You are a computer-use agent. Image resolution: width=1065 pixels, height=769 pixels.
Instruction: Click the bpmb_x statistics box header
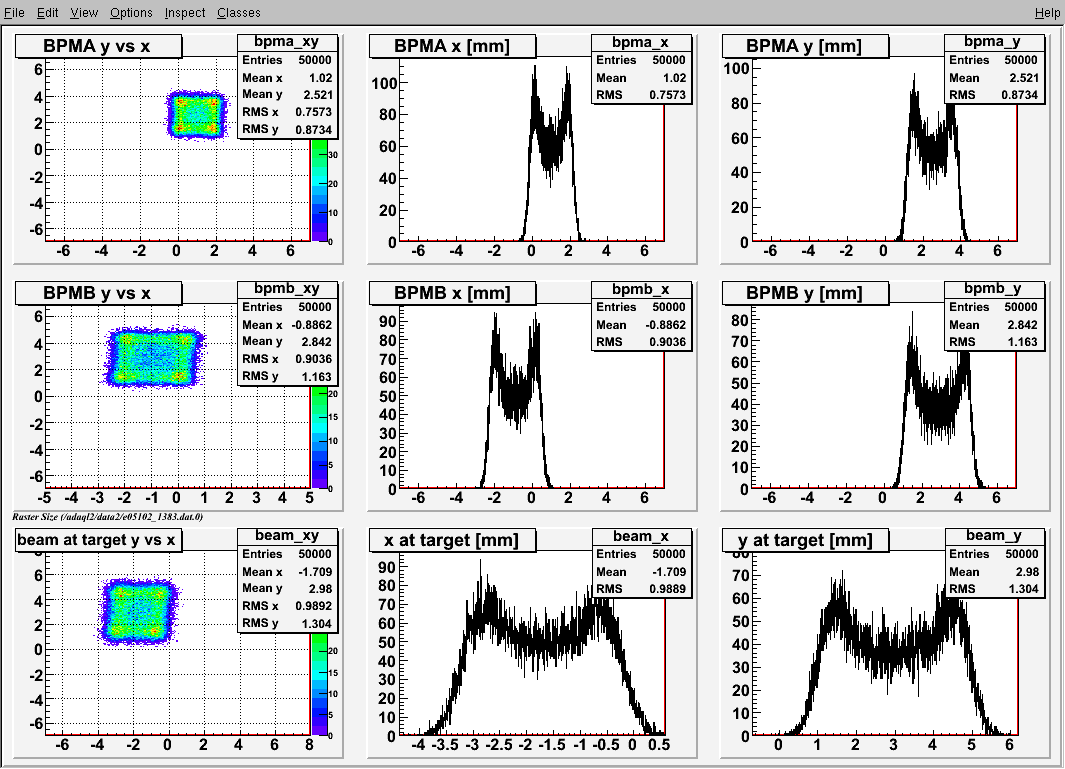[640, 289]
